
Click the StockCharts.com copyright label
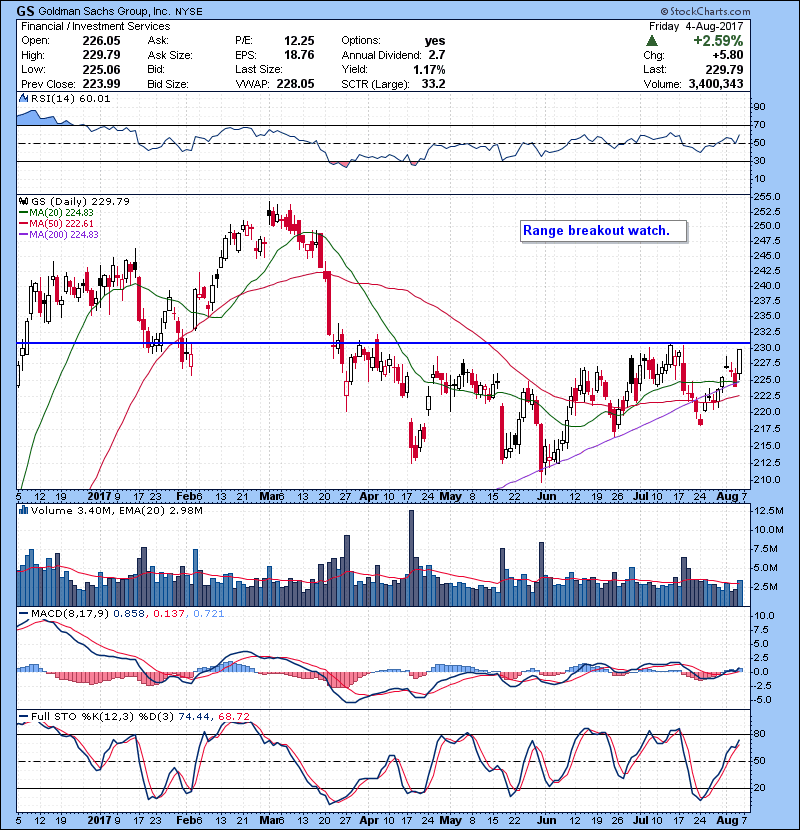tap(705, 11)
